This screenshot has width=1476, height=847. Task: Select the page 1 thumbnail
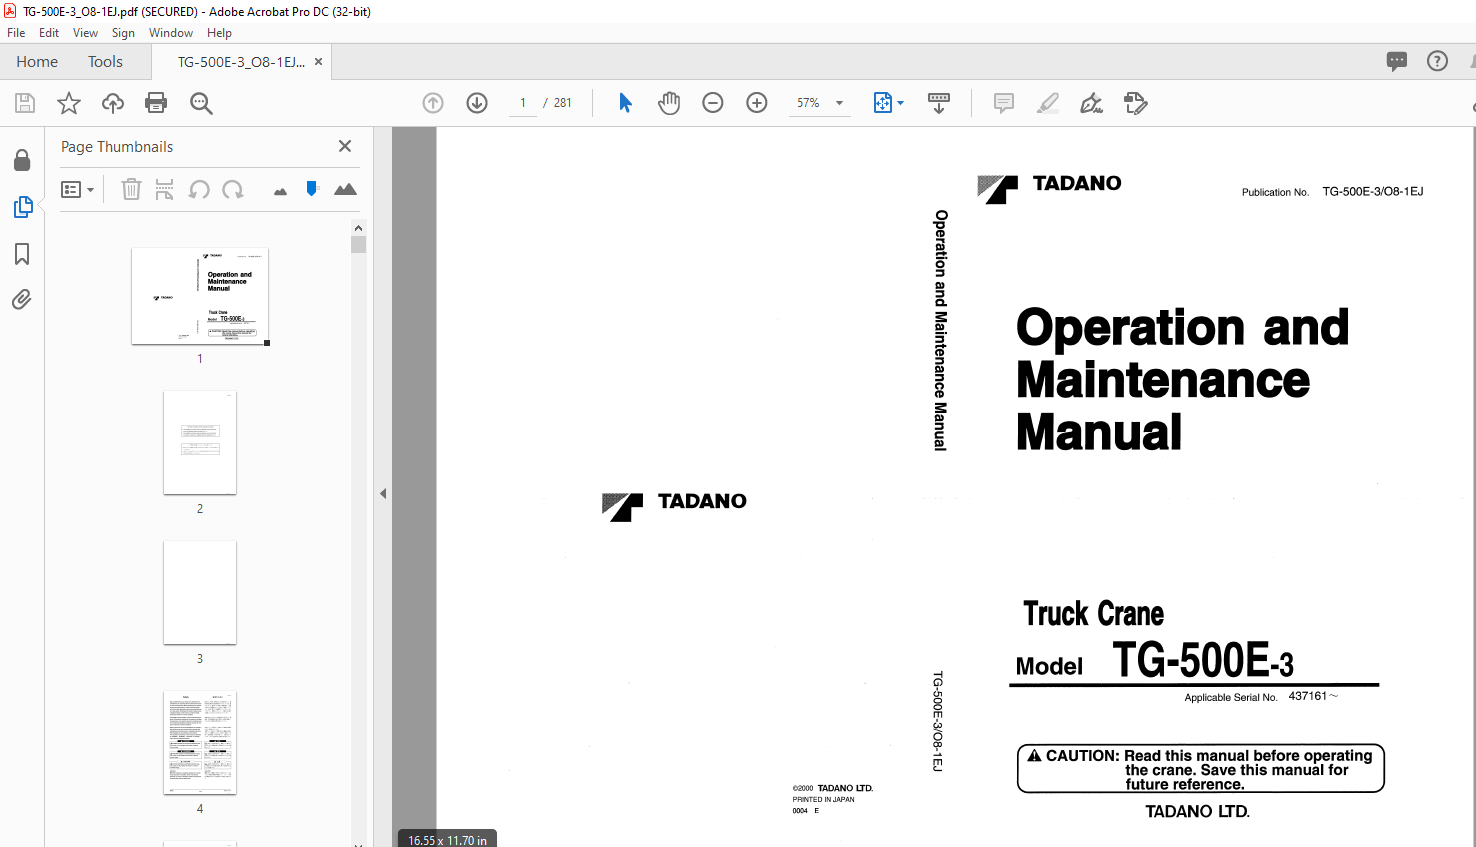[x=200, y=296]
